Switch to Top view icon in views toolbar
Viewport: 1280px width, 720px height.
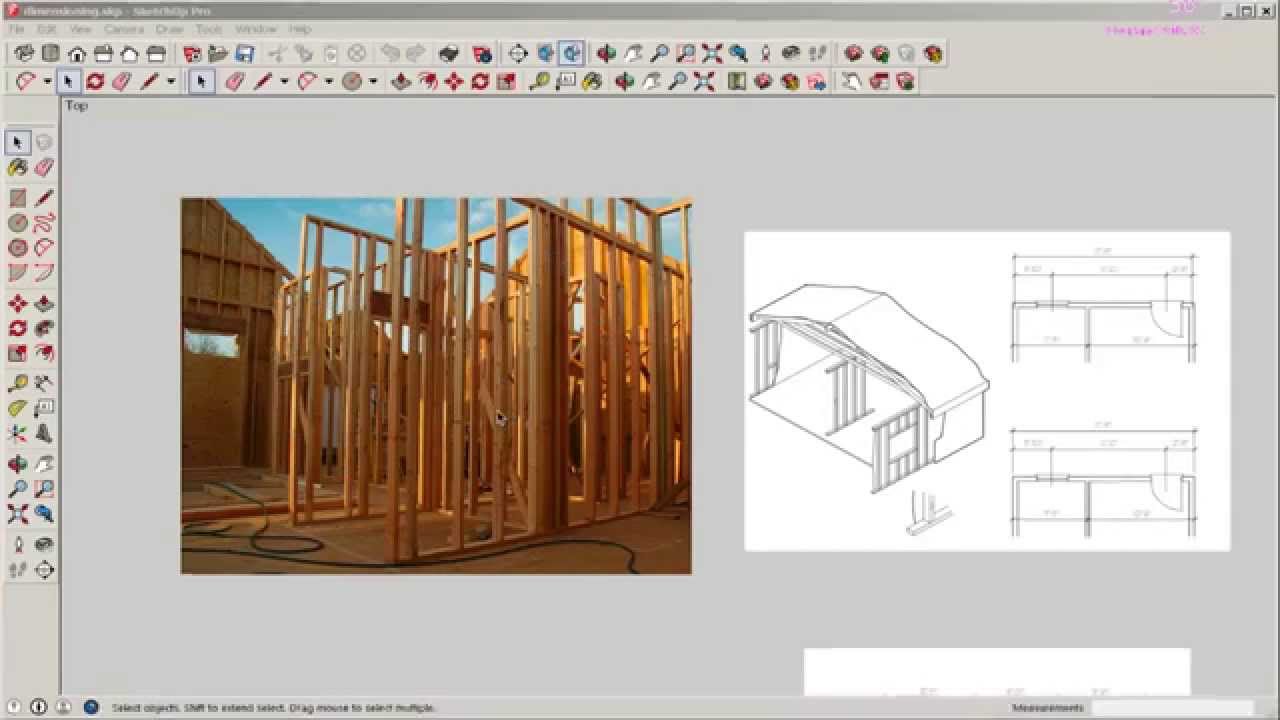[x=50, y=53]
